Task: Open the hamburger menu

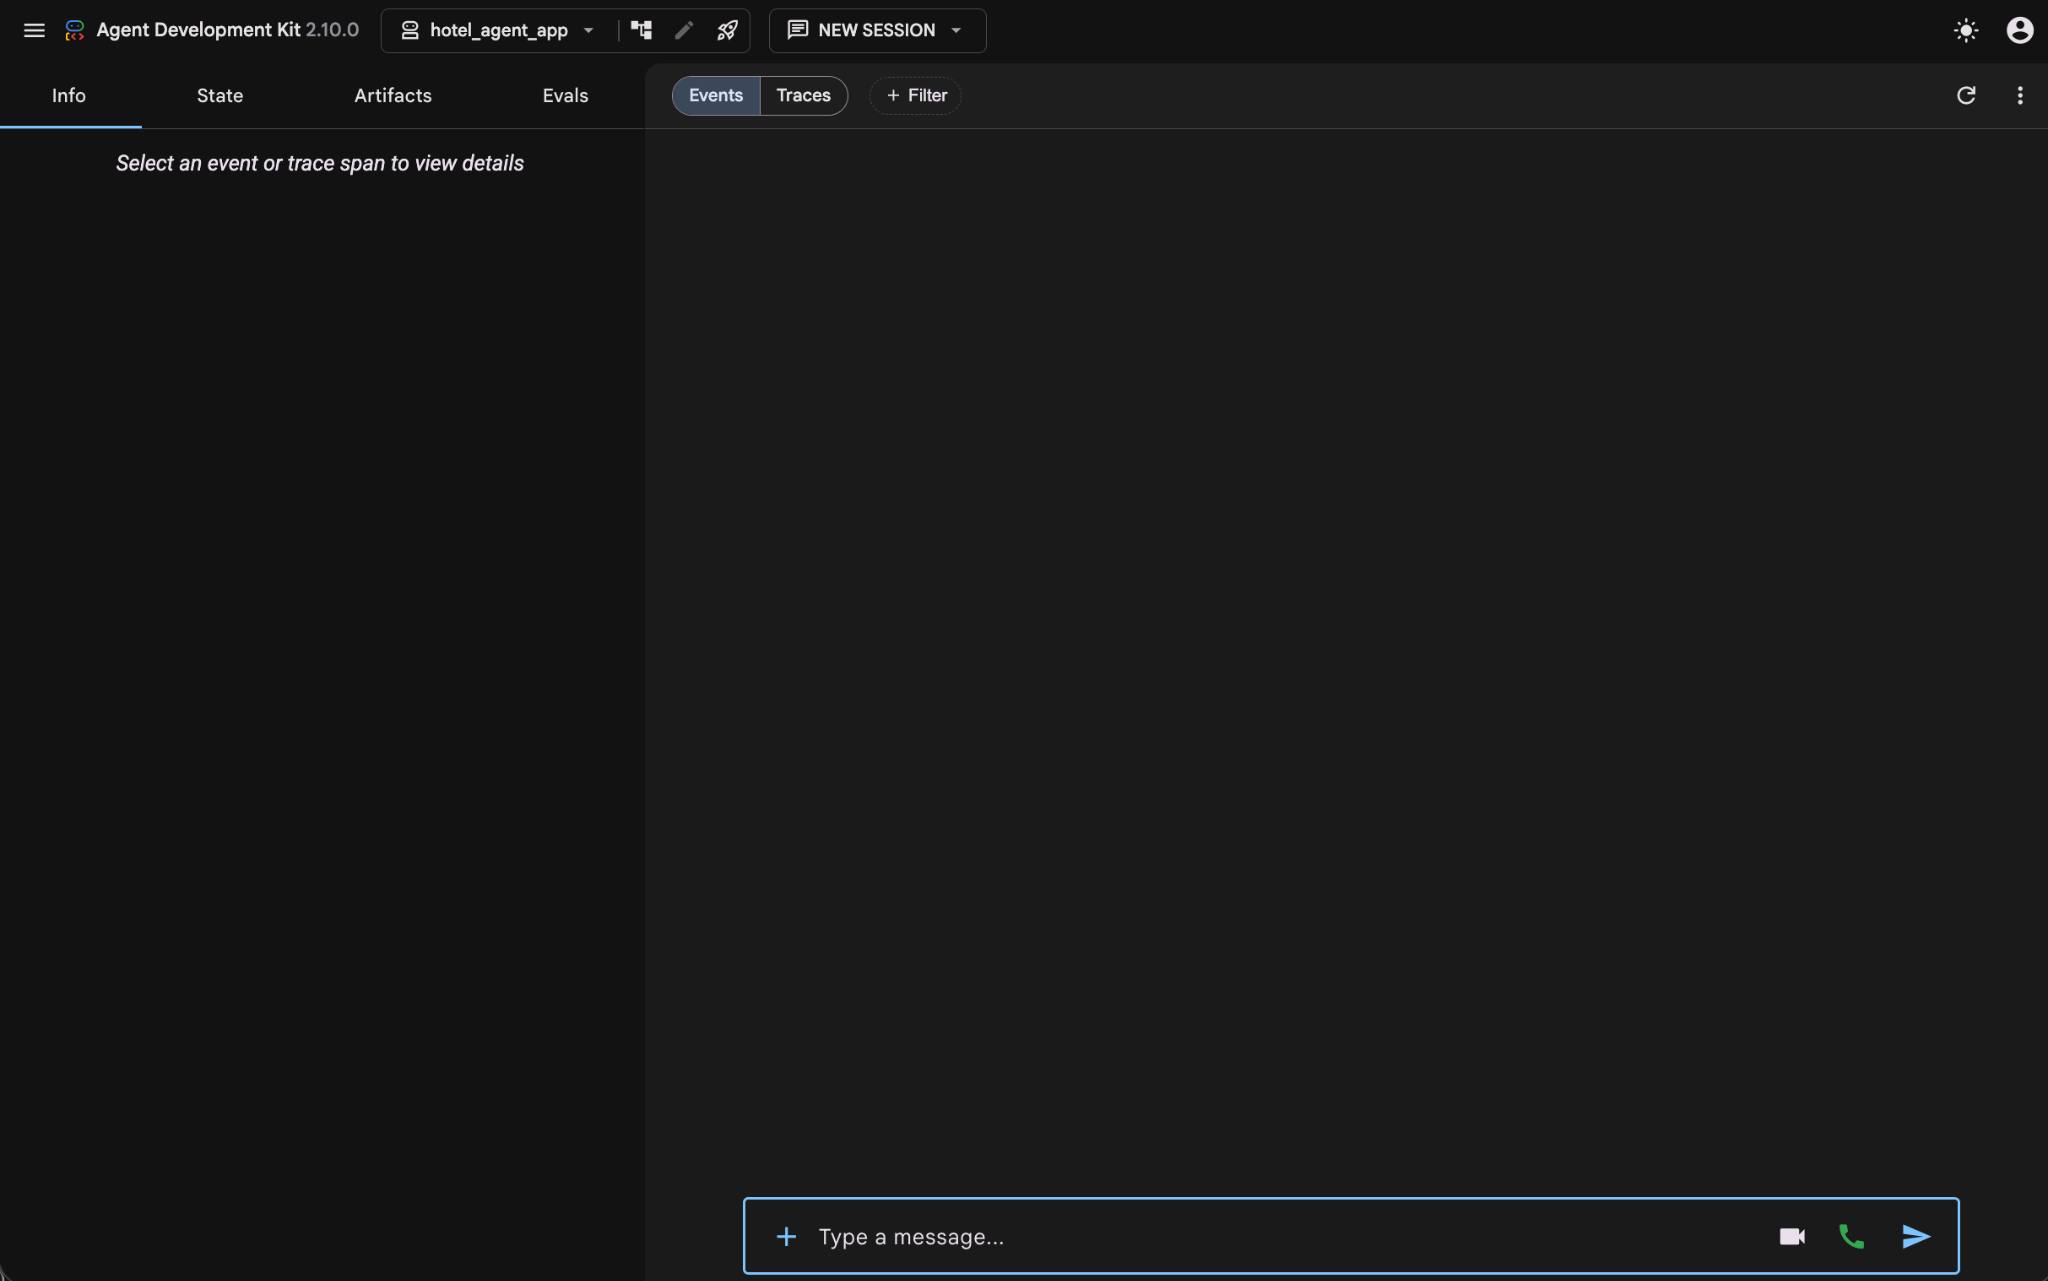Action: pyautogui.click(x=34, y=30)
